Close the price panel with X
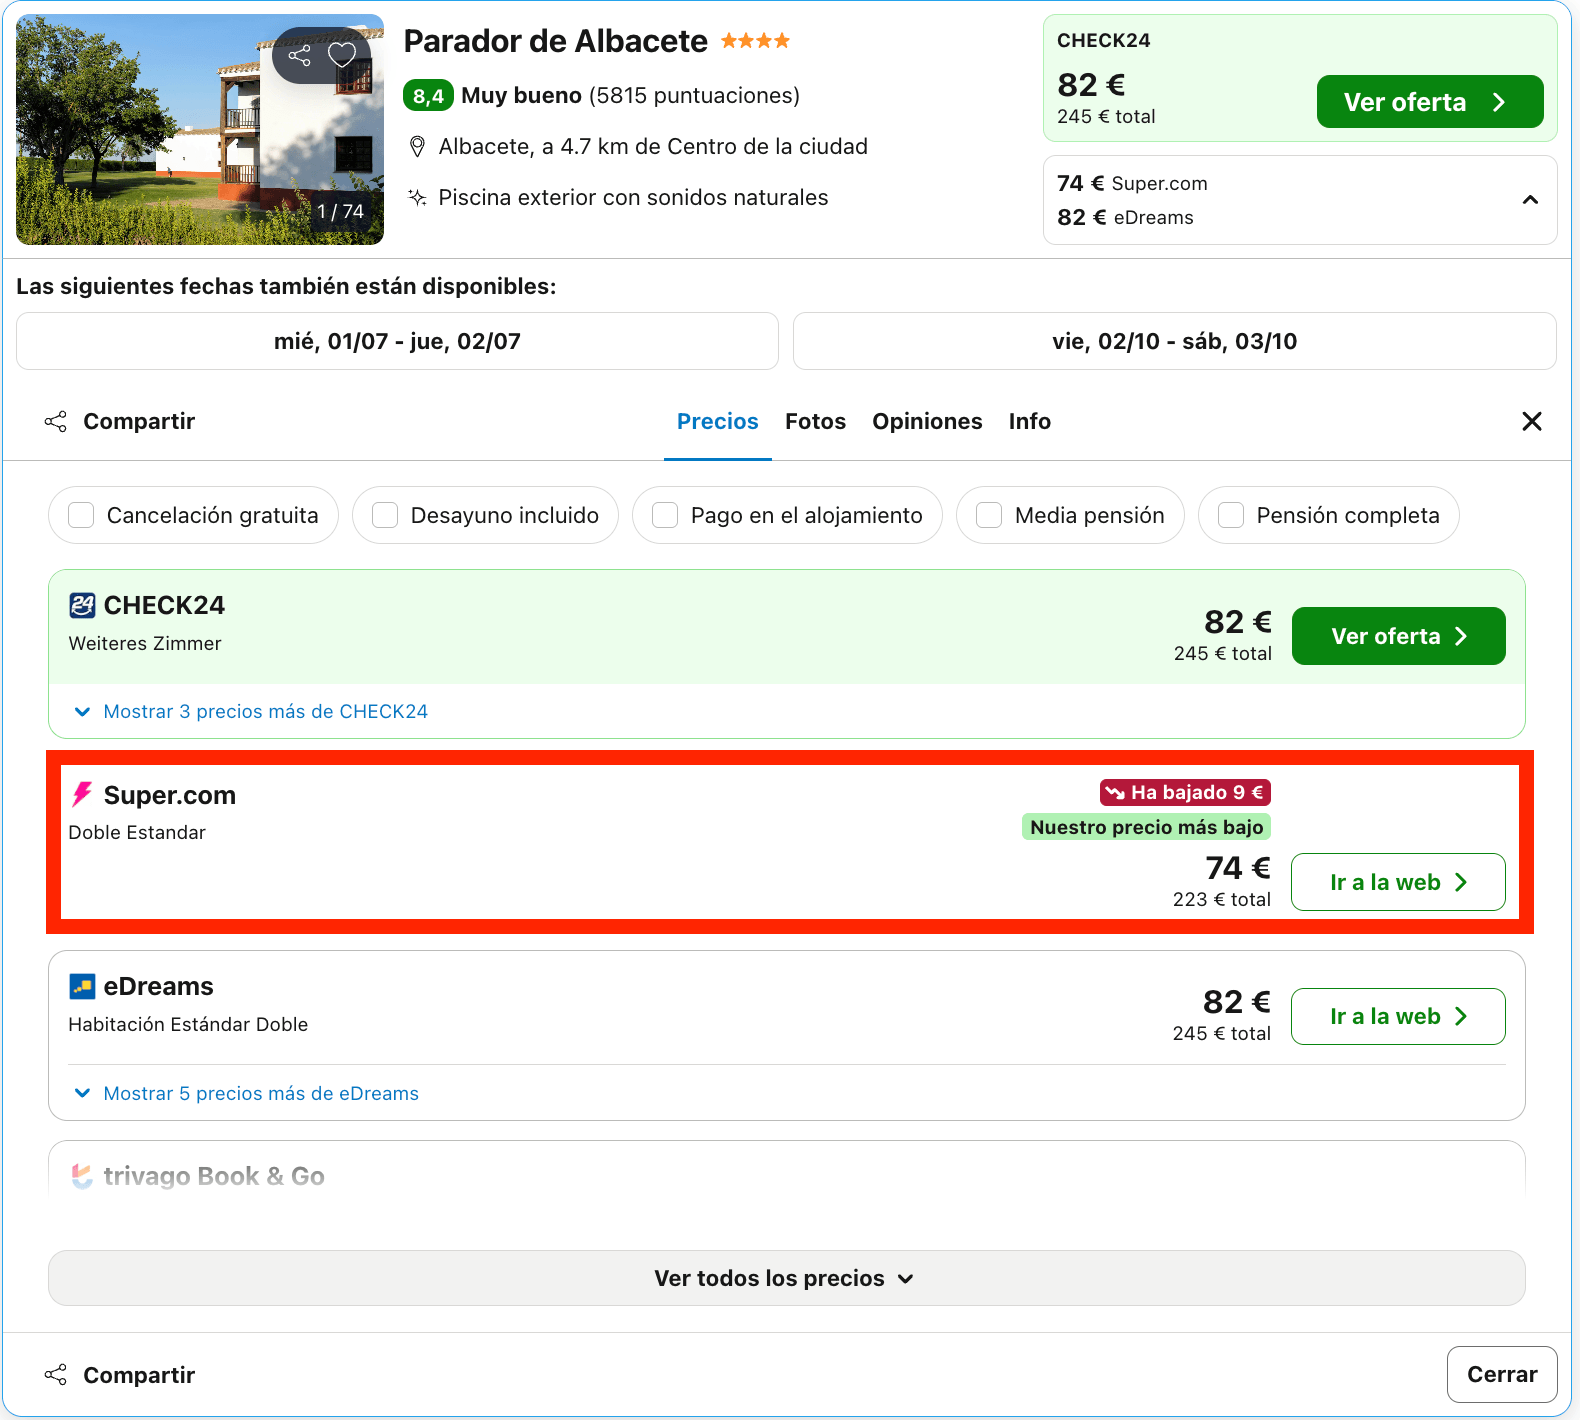The width and height of the screenshot is (1580, 1420). [1531, 421]
